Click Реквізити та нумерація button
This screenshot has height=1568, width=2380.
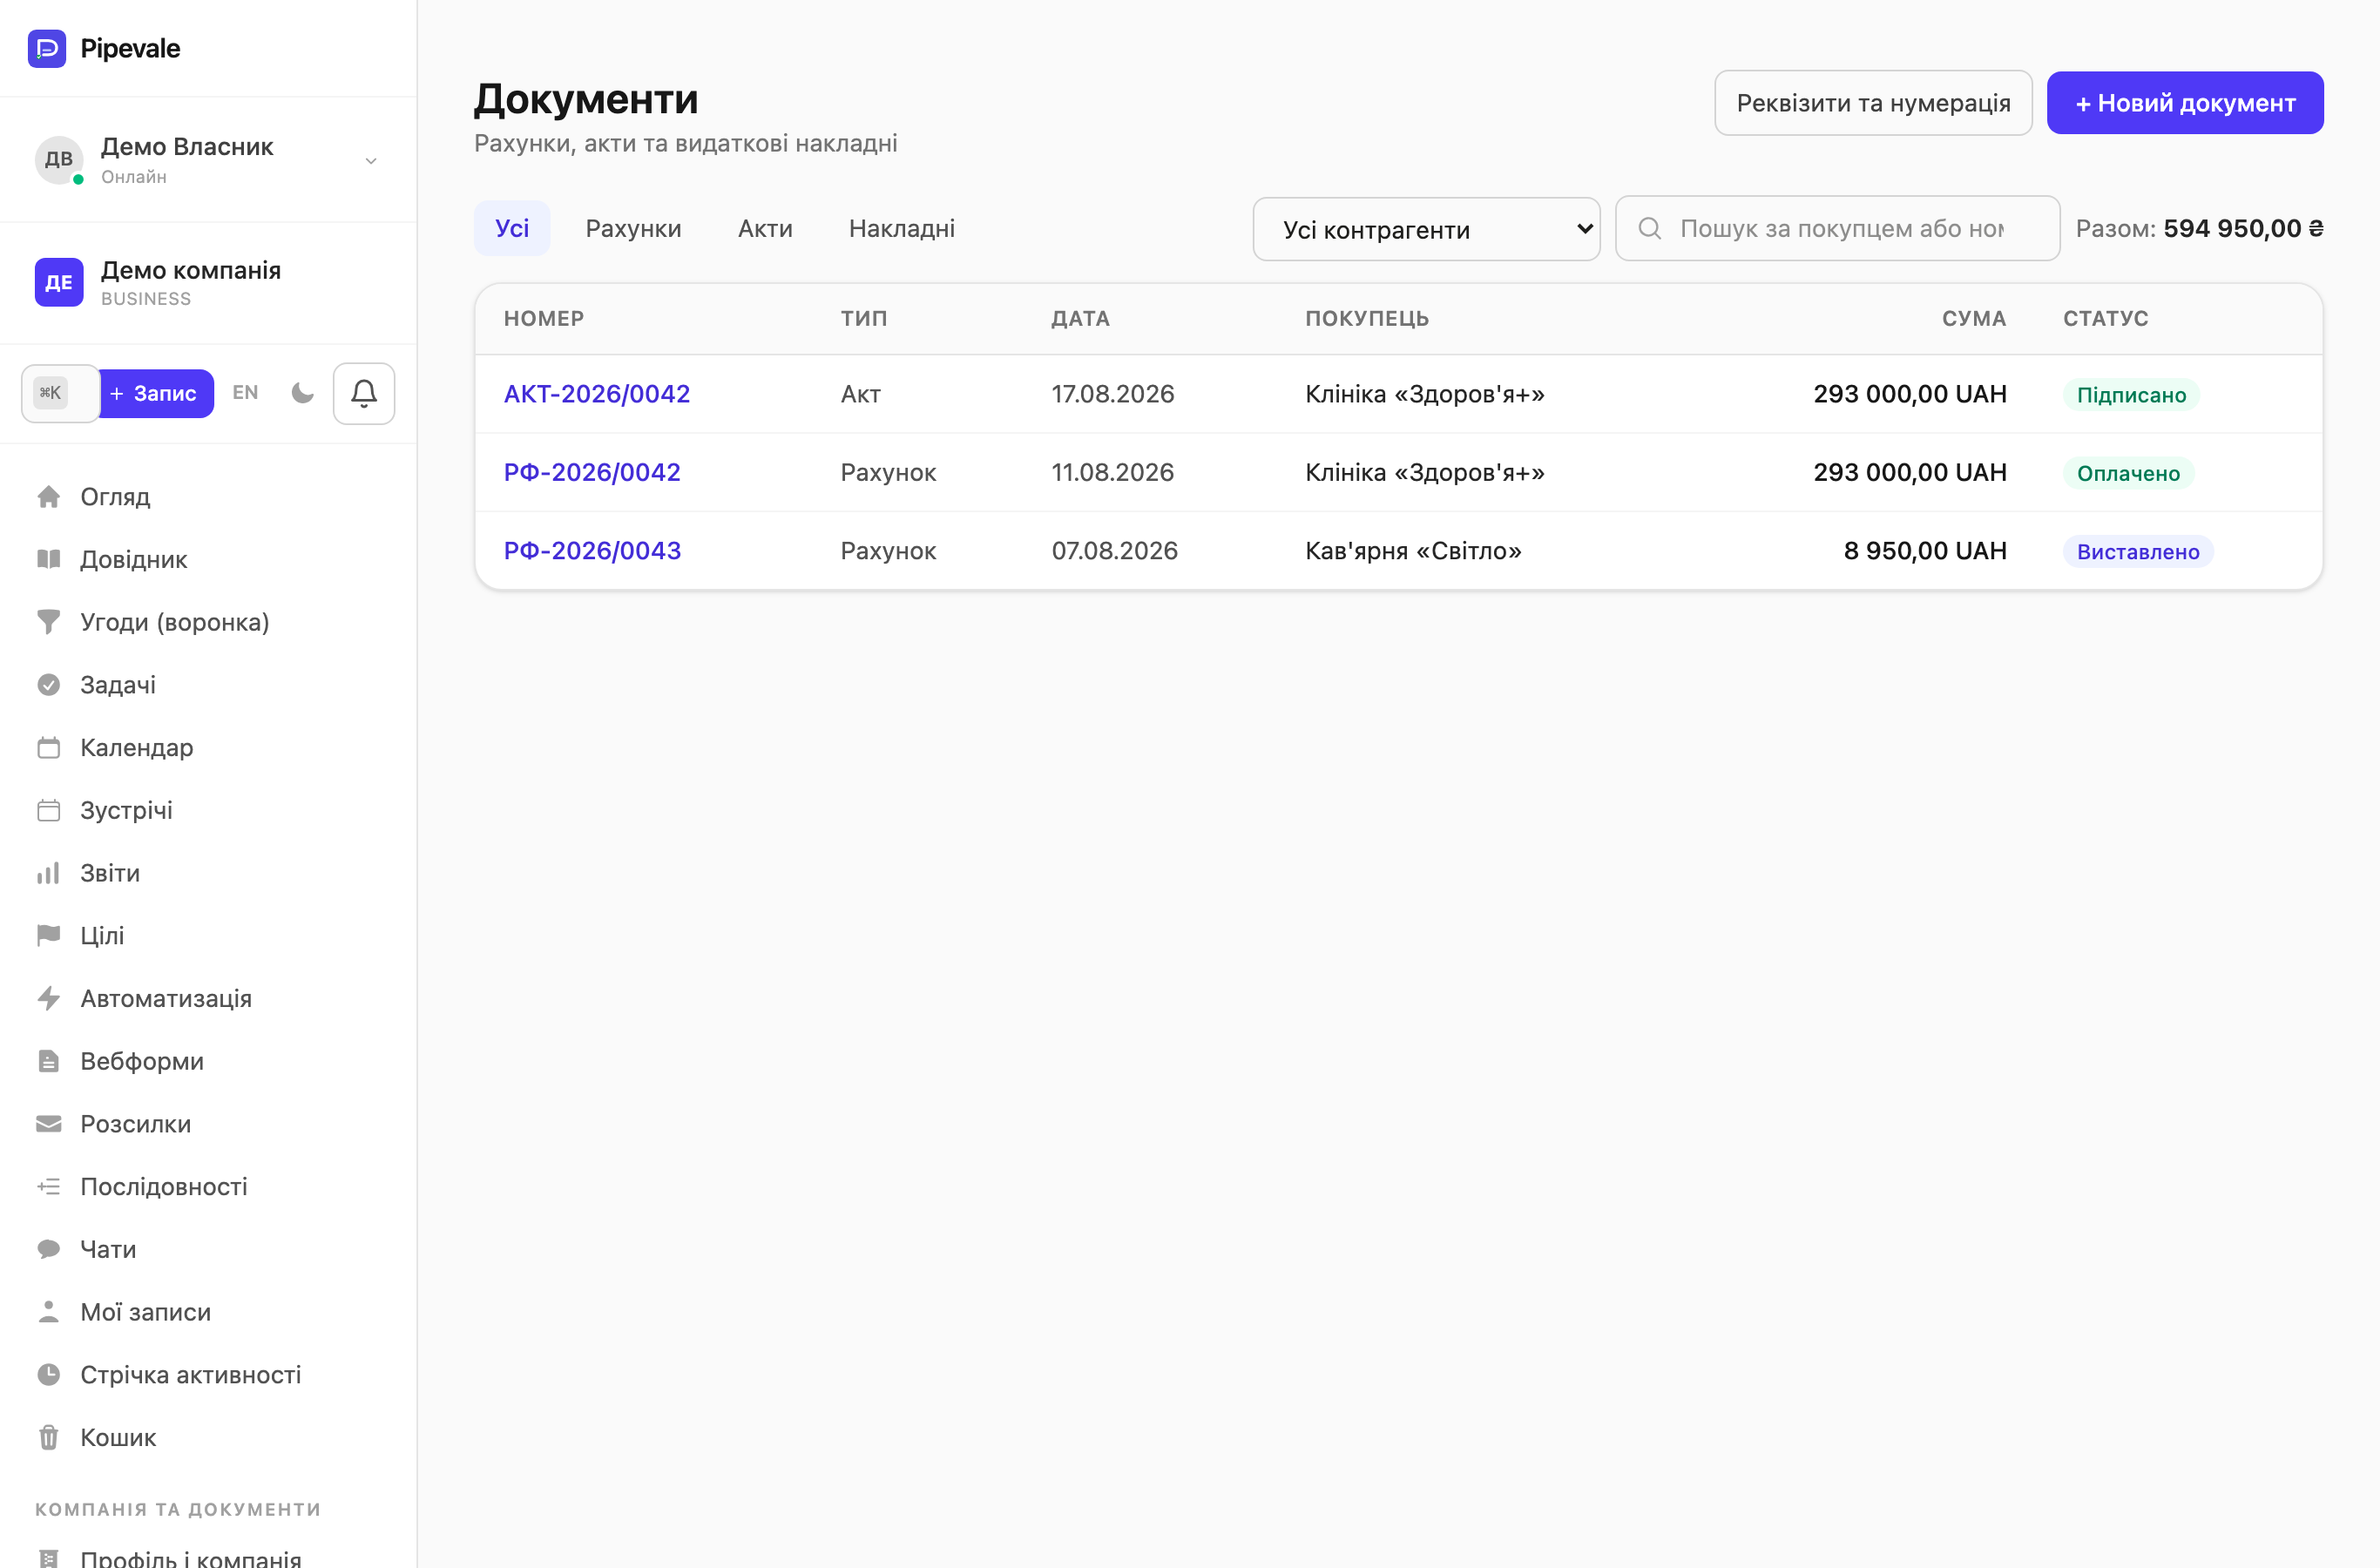tap(1873, 103)
